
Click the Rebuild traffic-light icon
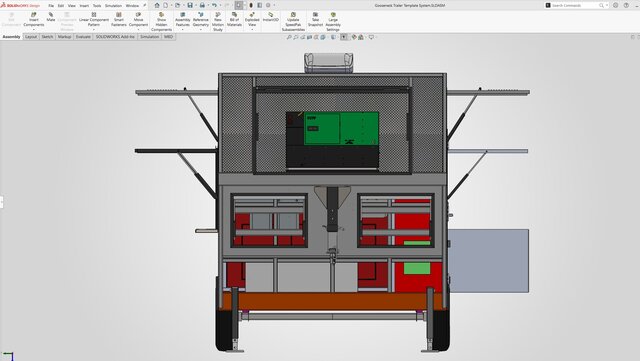coord(251,5)
